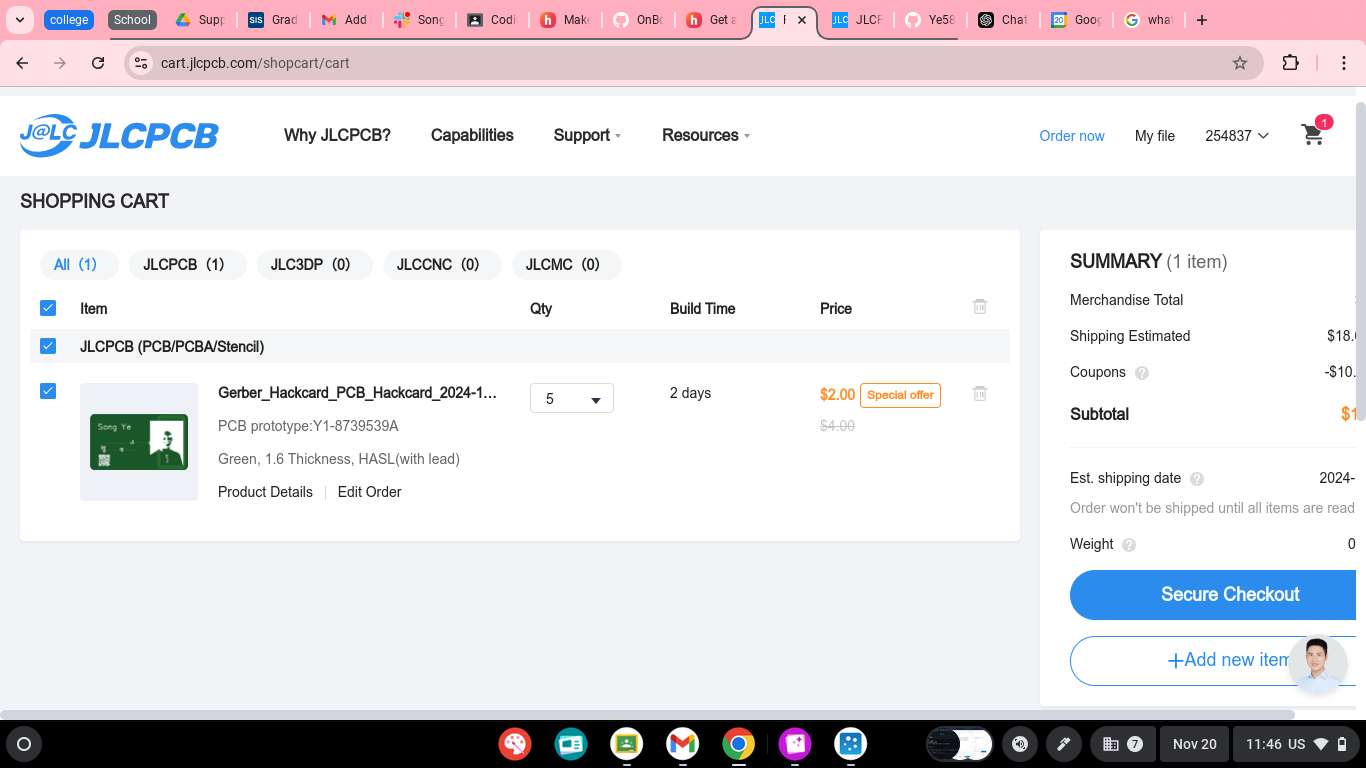Click the Edit Order link
The height and width of the screenshot is (768, 1366).
click(369, 492)
